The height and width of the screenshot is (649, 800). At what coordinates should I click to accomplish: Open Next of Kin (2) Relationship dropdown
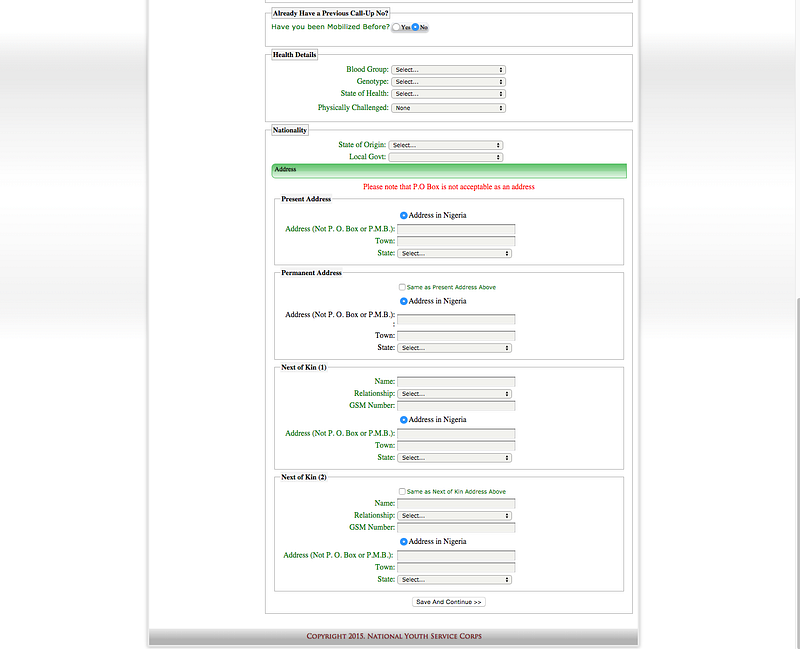point(455,515)
